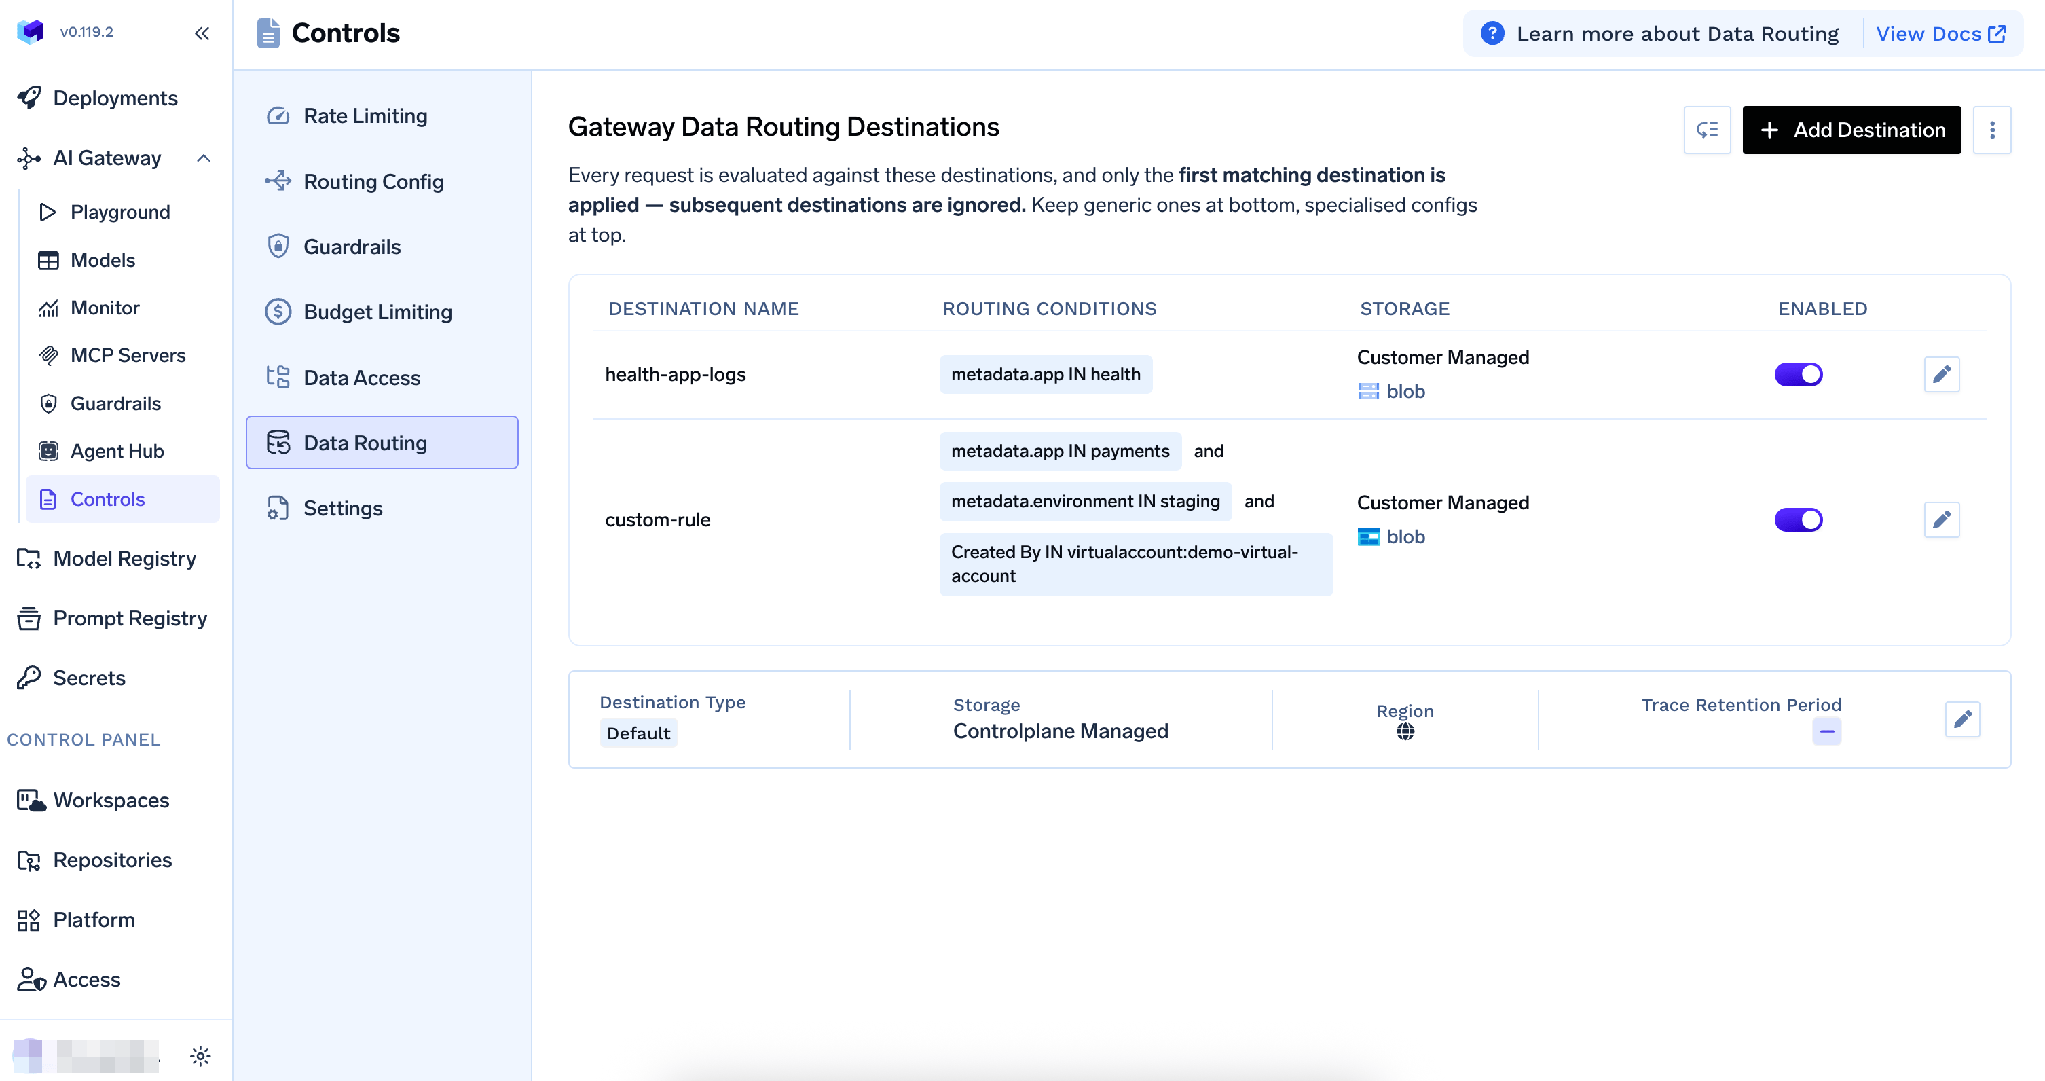Disable the health-app-logs destination toggle

[1798, 374]
